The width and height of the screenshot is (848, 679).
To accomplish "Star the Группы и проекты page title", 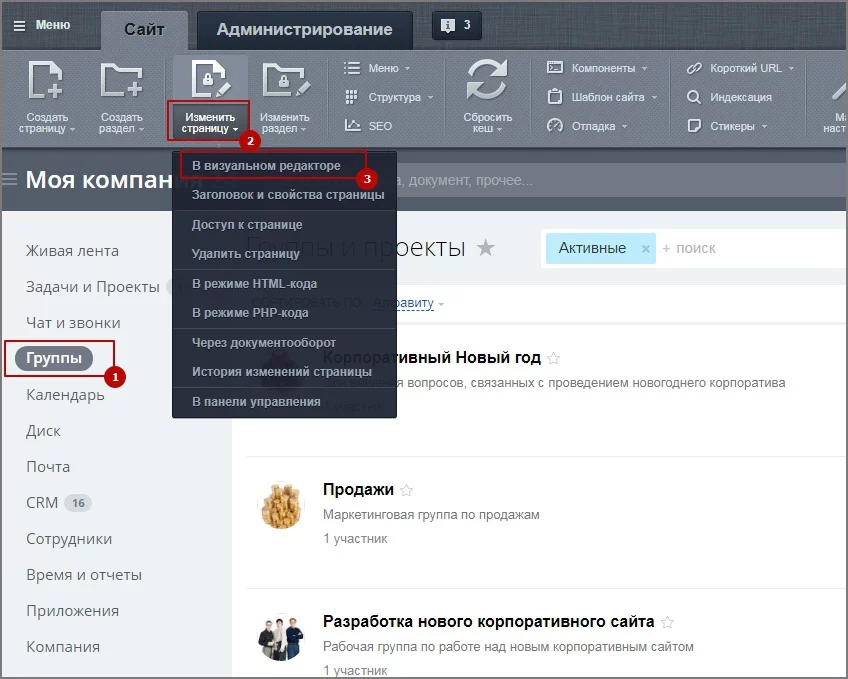I will point(486,248).
